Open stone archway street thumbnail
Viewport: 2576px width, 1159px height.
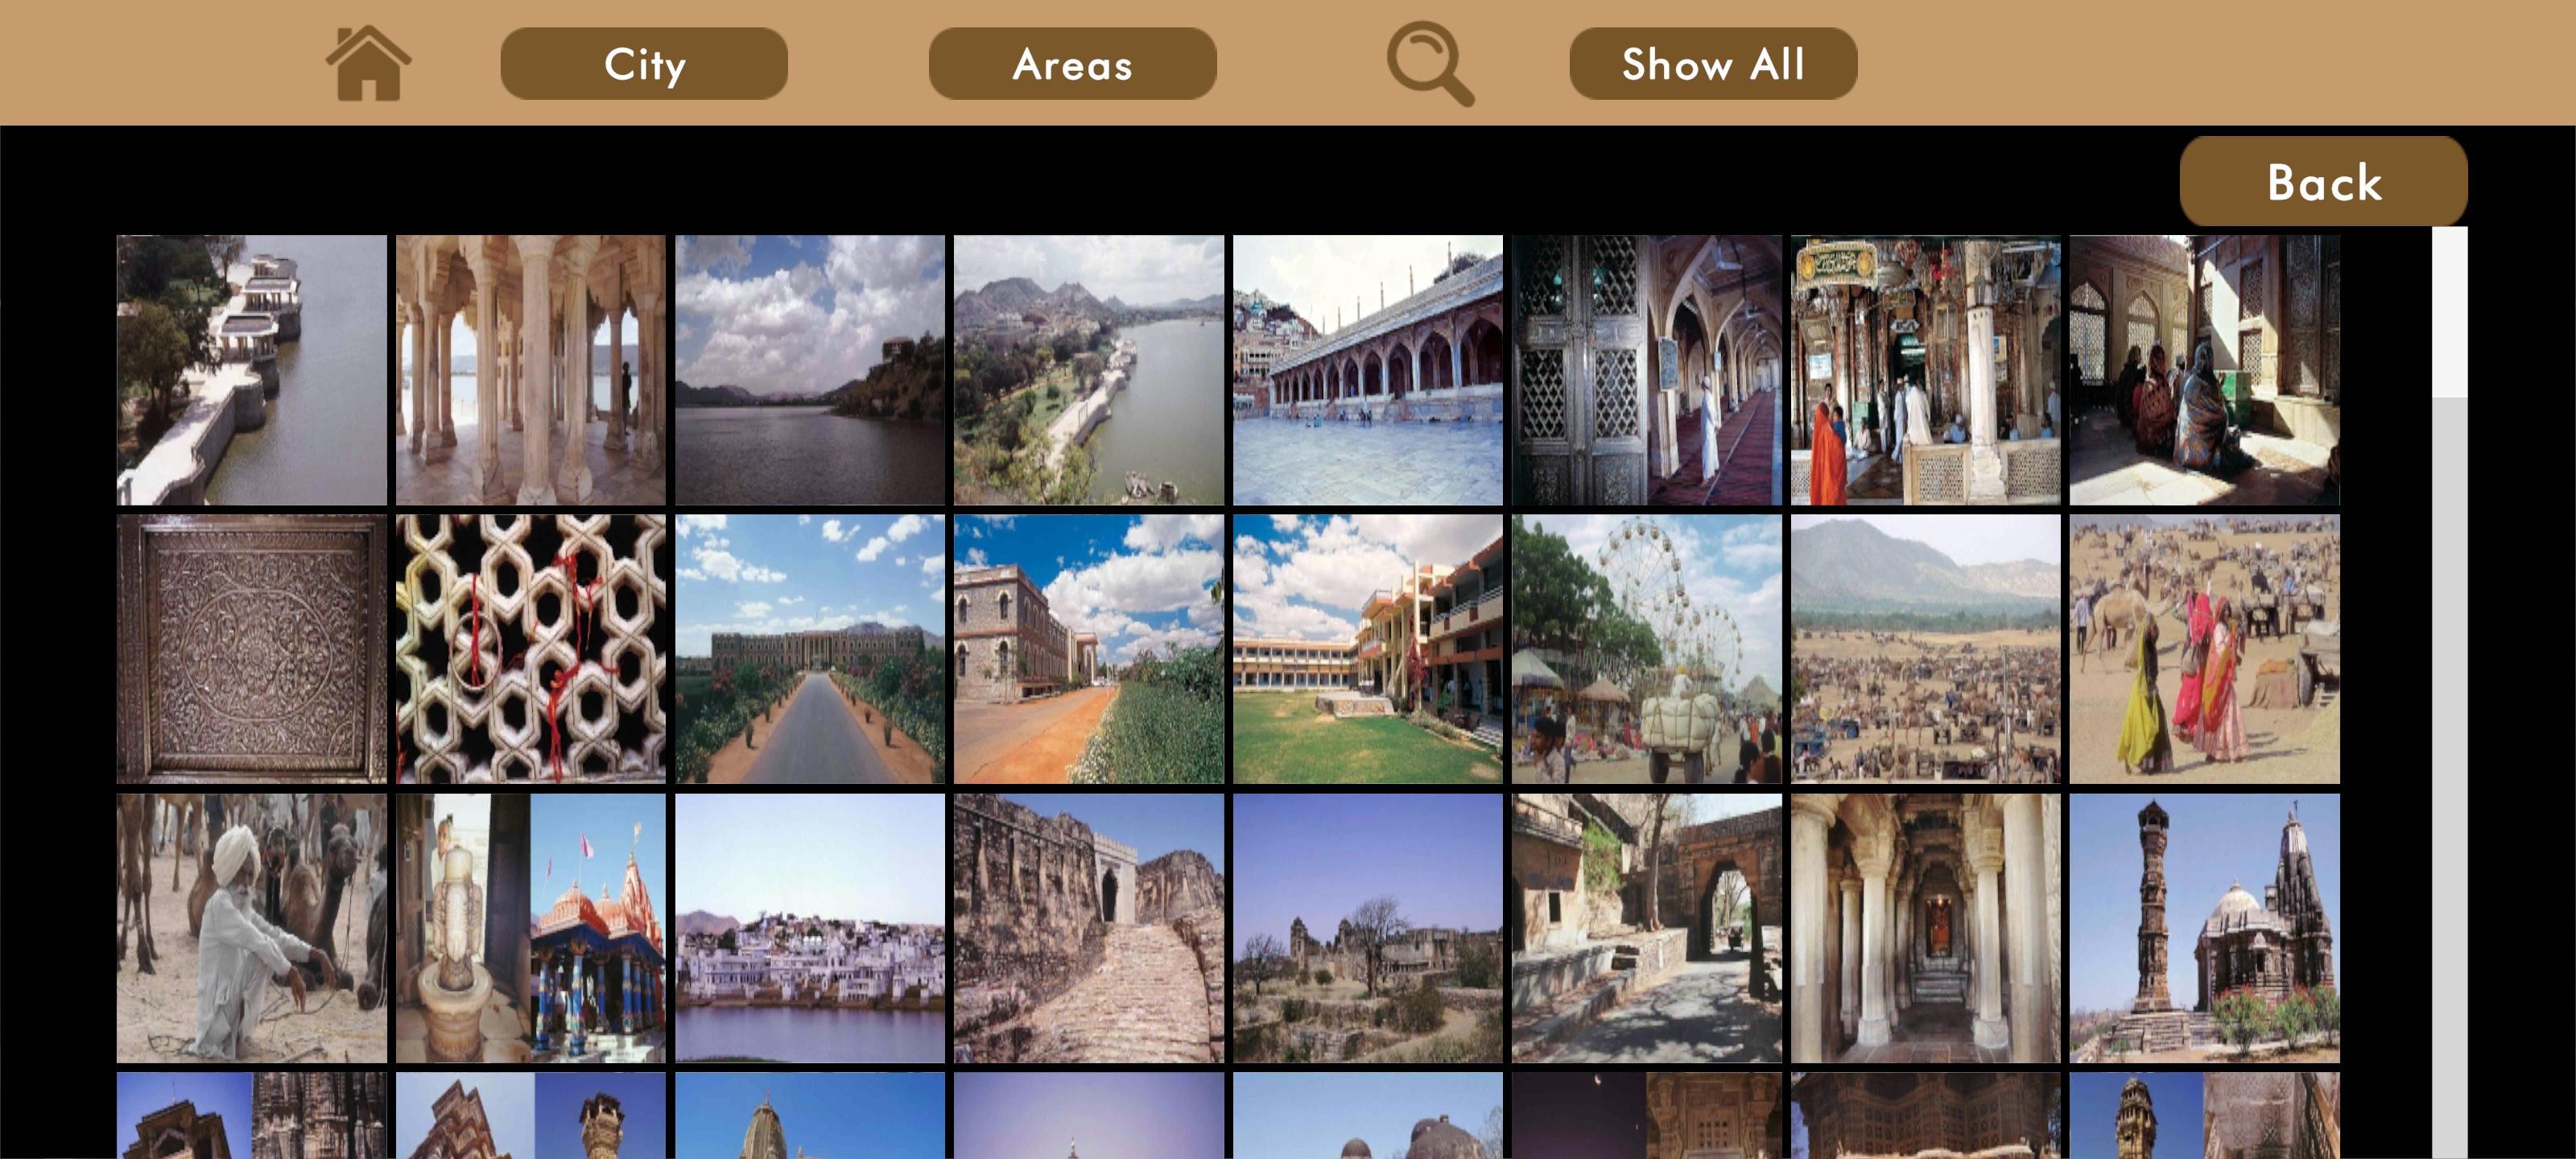point(1647,928)
